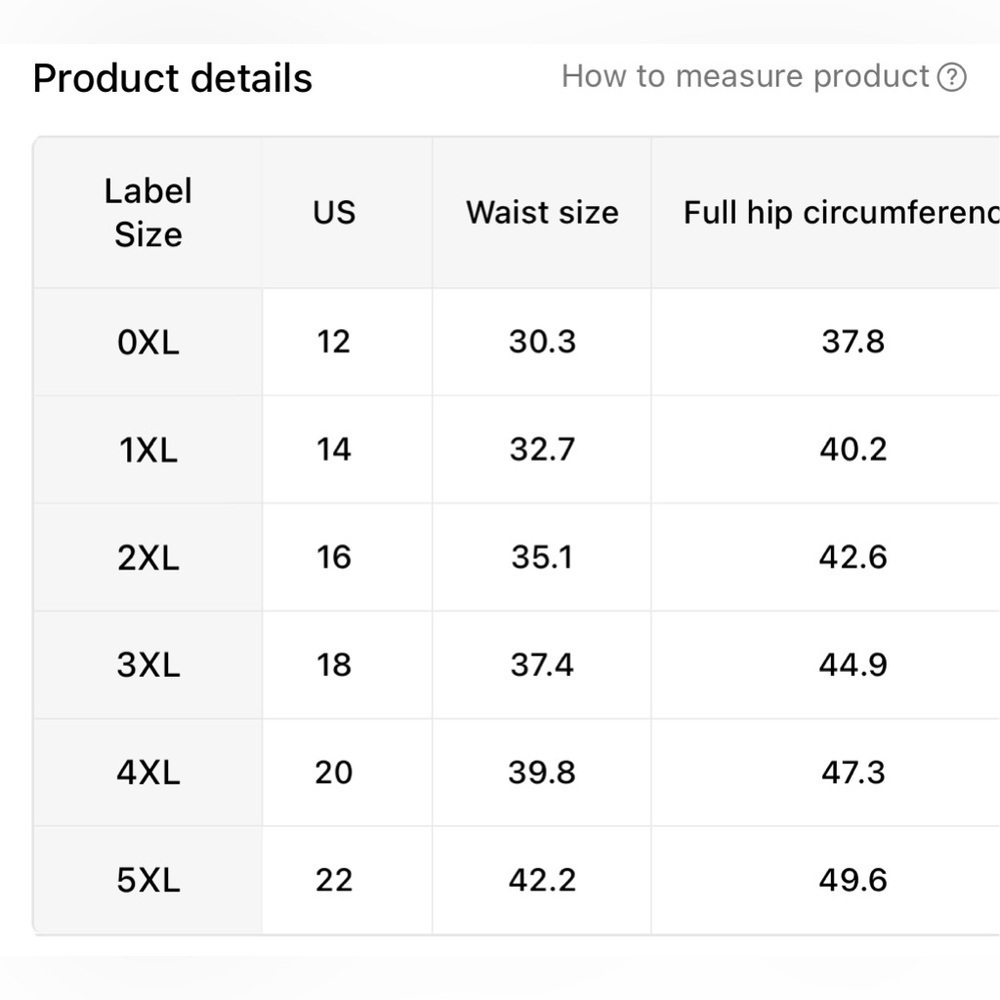
Task: Open How to measure product link
Action: 745,77
